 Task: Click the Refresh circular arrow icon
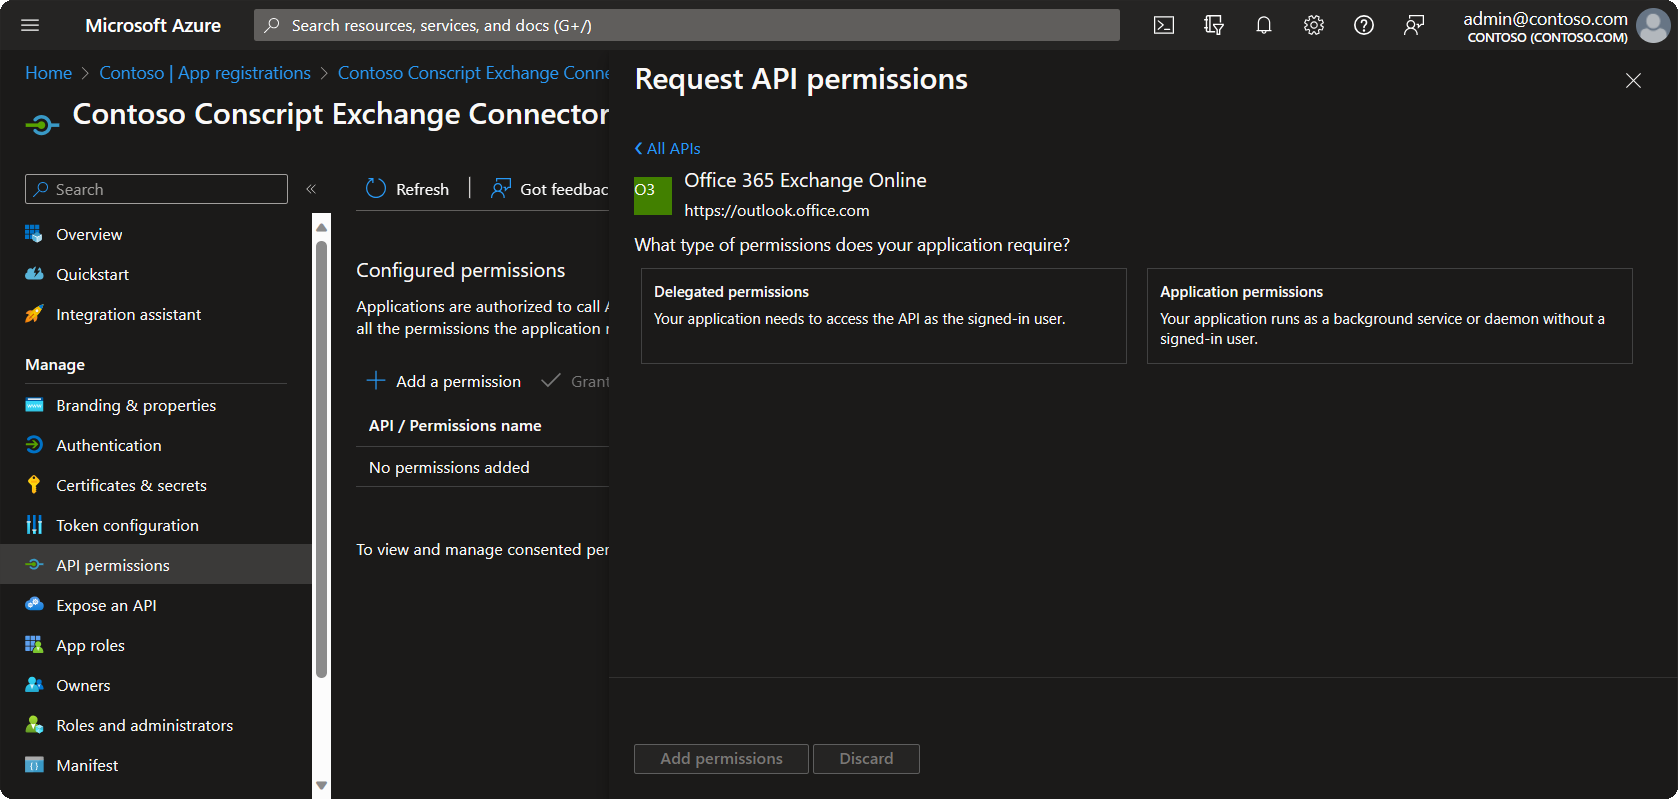376,189
